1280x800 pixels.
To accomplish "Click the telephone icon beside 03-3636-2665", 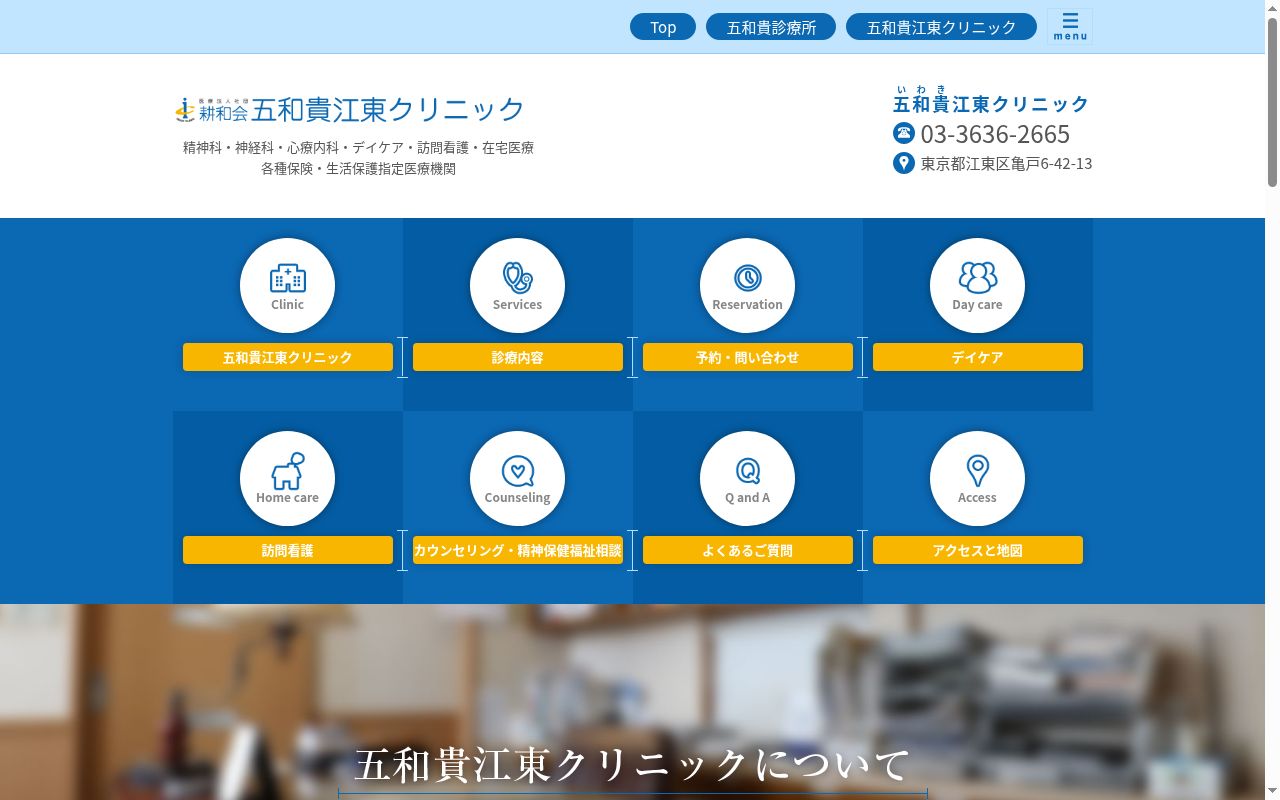I will (904, 133).
